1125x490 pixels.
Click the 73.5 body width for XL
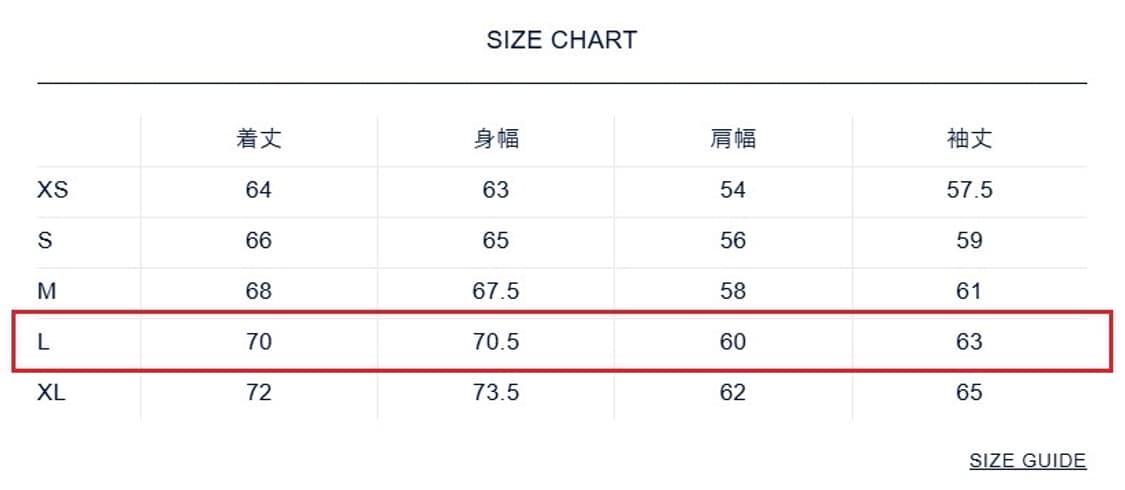click(x=496, y=393)
